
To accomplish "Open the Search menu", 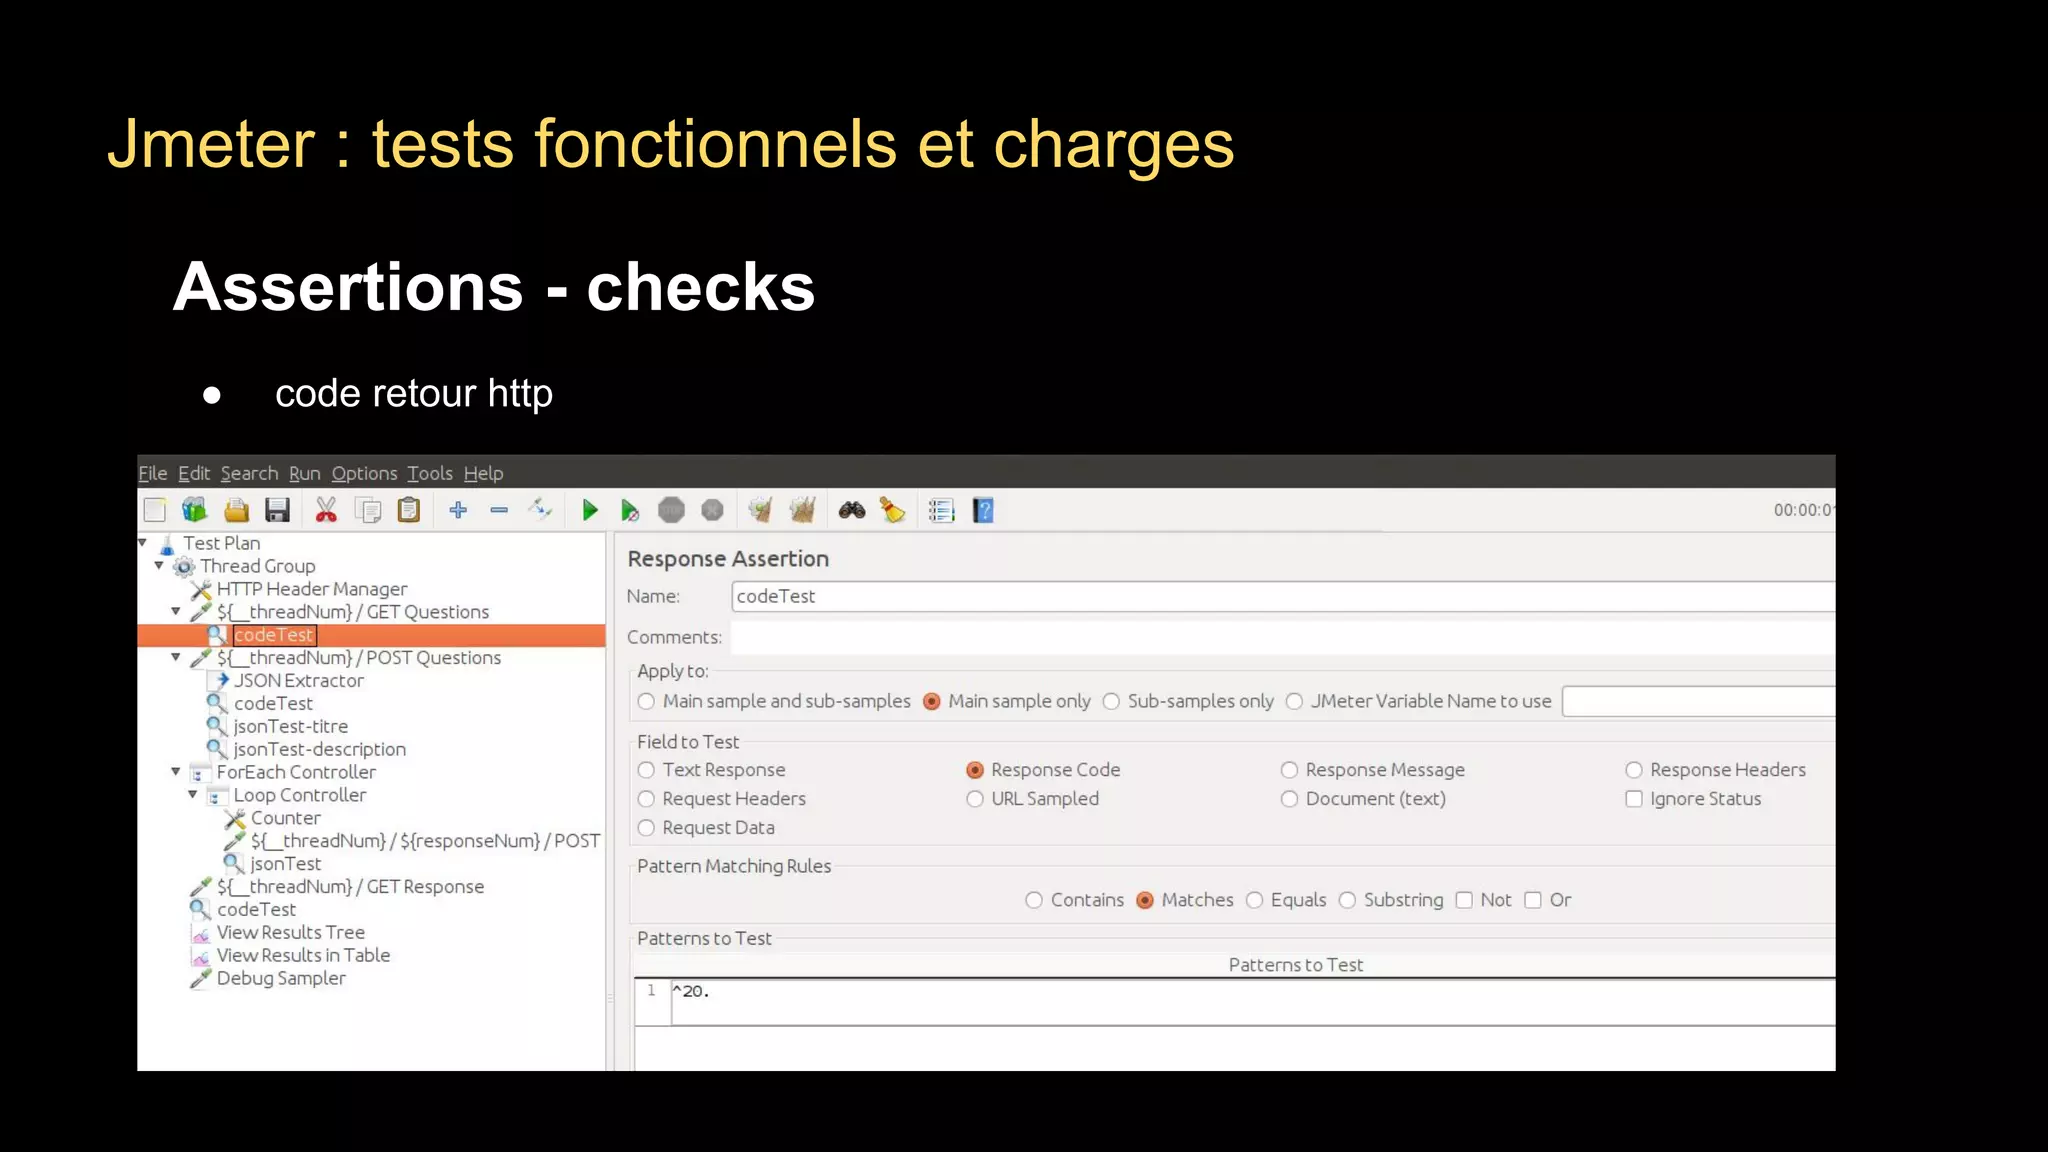I will click(249, 474).
